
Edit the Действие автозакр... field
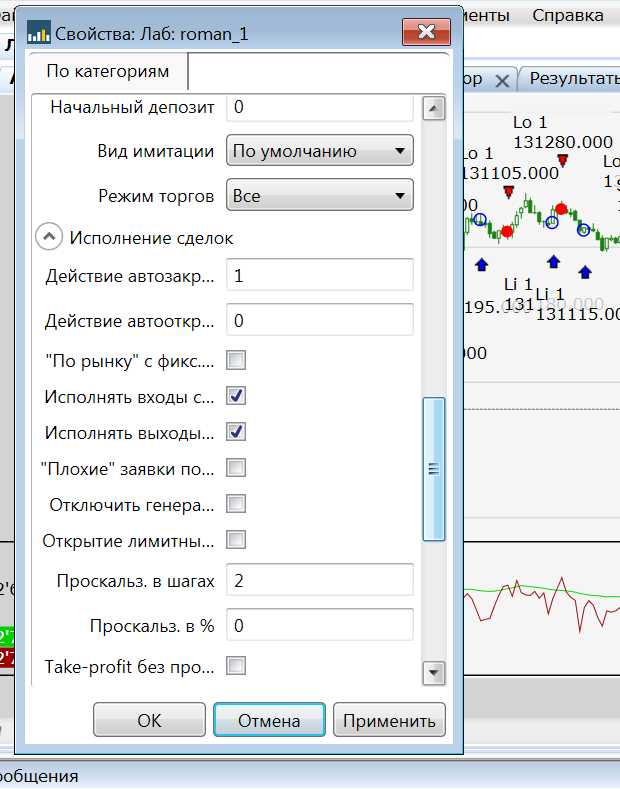point(320,275)
